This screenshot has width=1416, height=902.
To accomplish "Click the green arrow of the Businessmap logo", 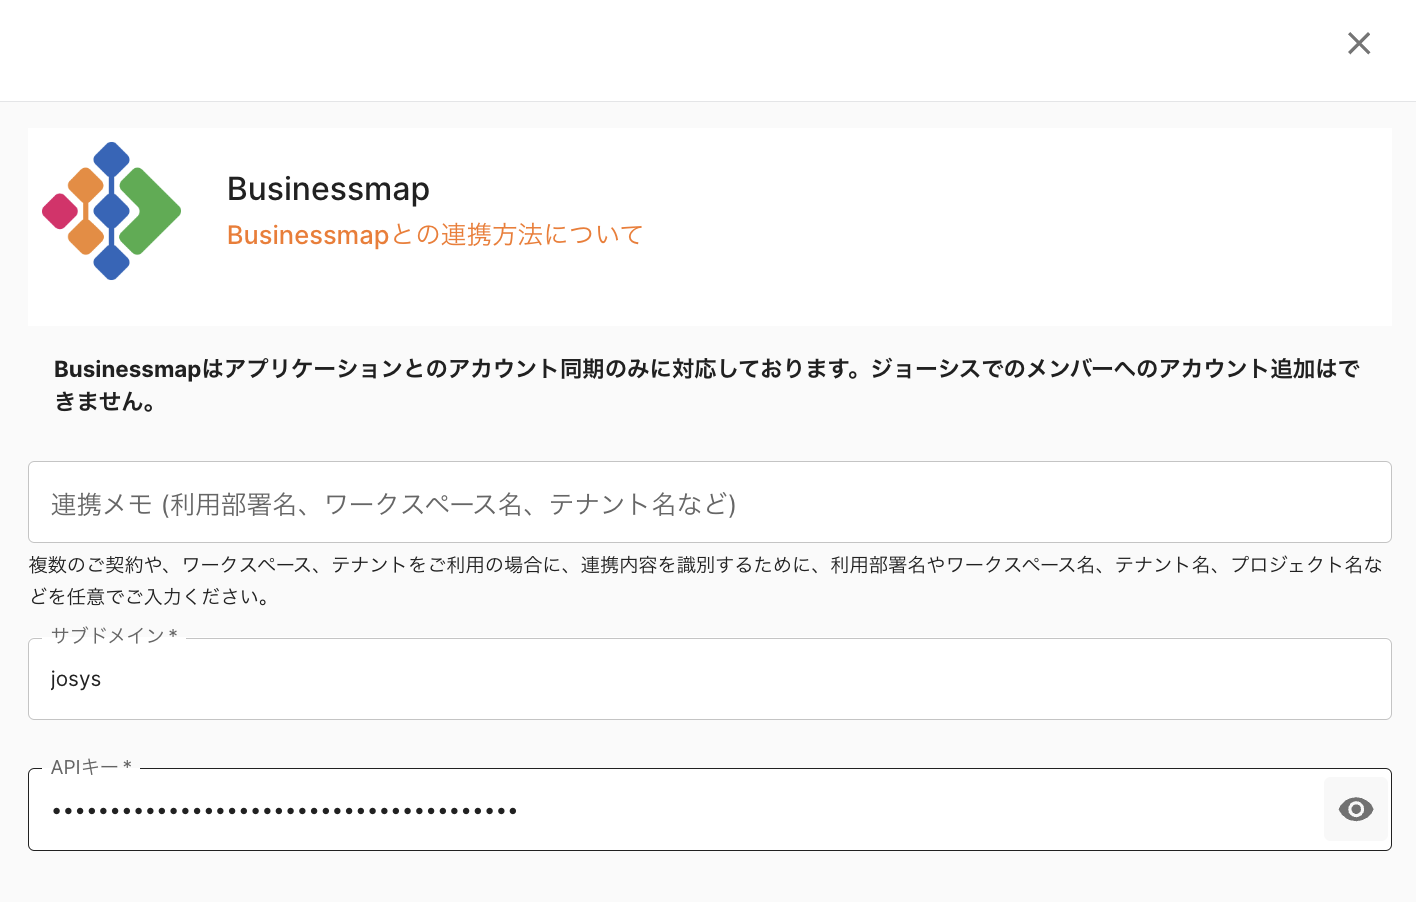I will tap(150, 211).
